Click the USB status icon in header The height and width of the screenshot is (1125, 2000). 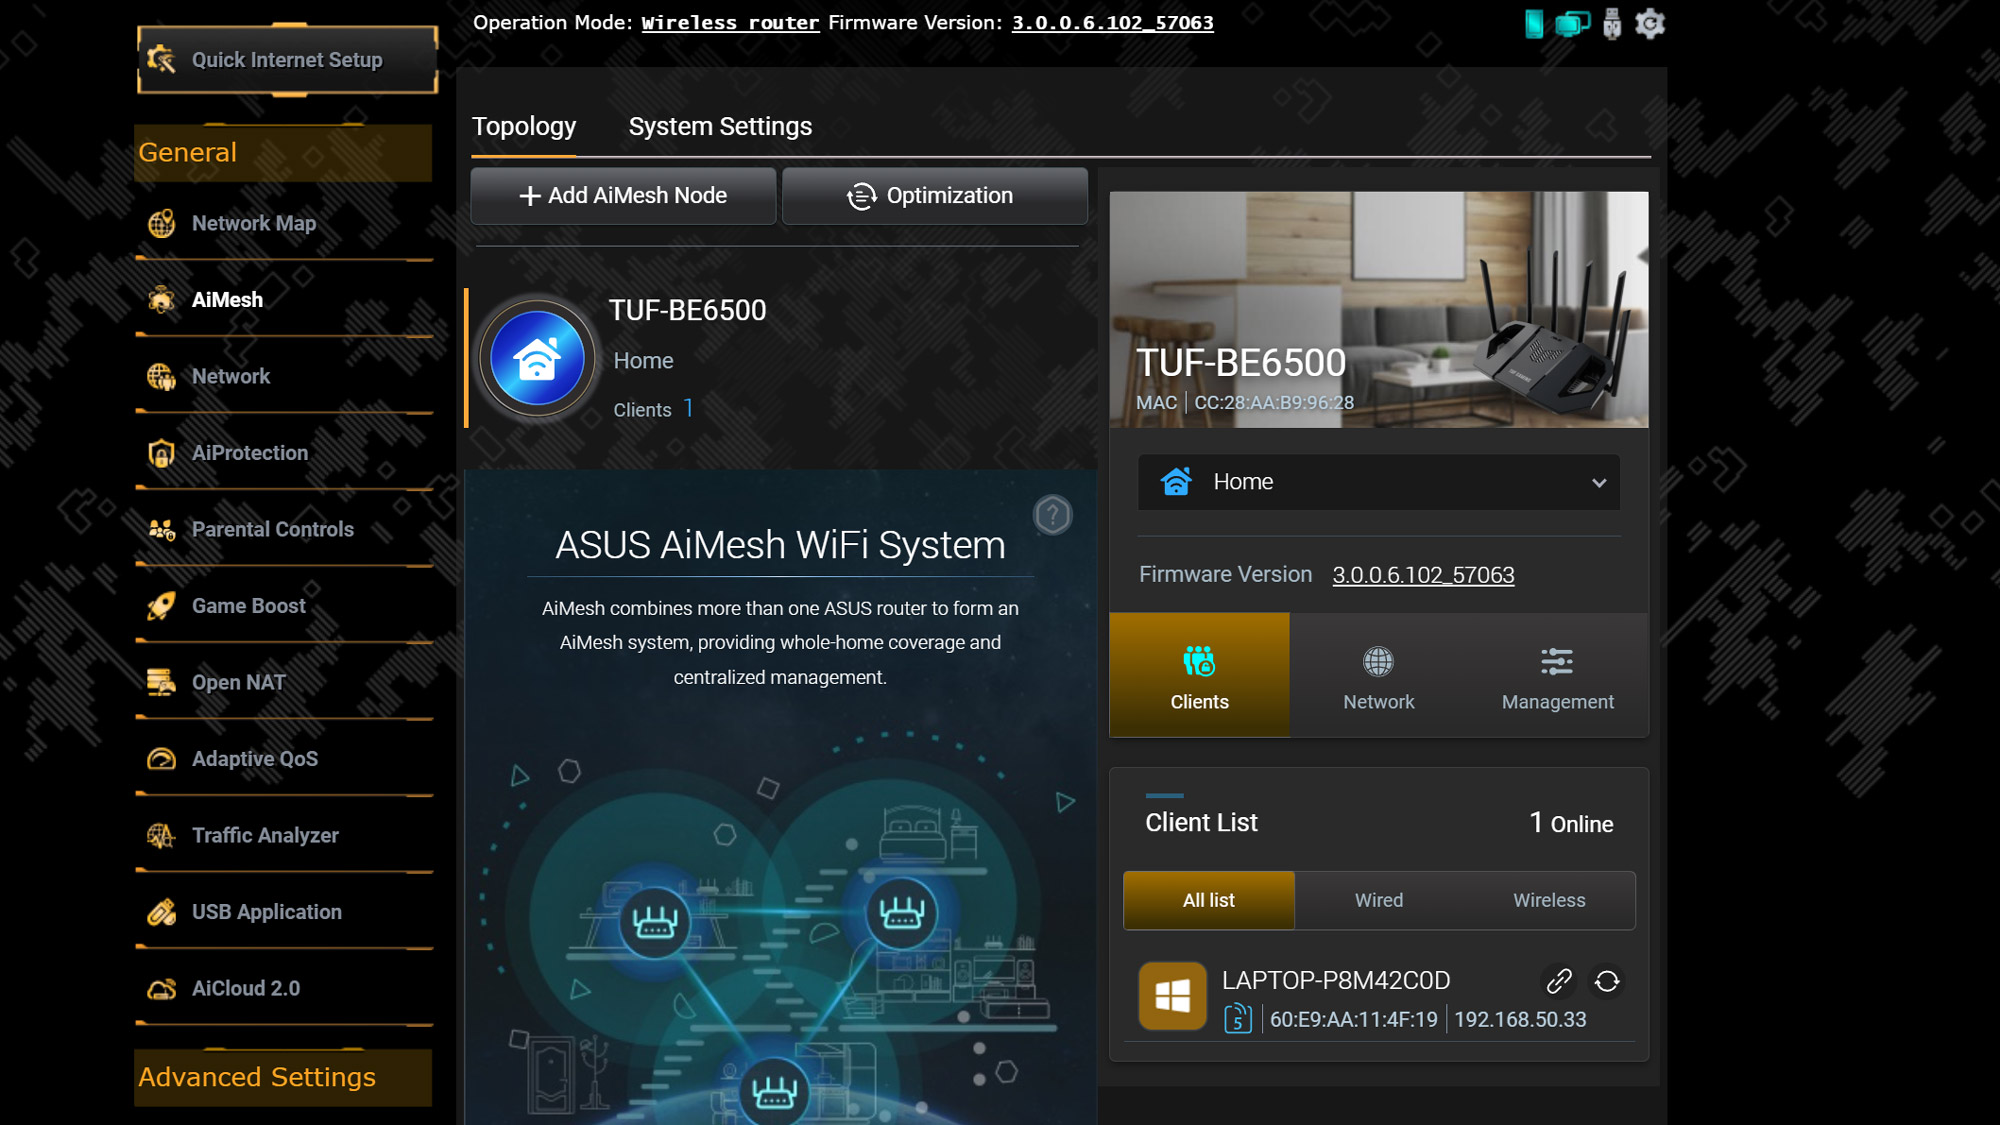(1611, 23)
